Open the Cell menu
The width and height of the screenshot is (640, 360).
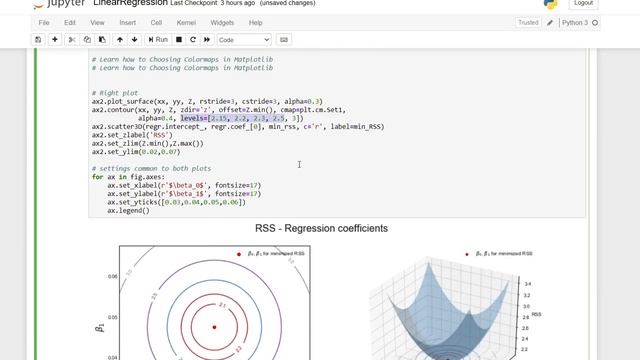pos(156,23)
